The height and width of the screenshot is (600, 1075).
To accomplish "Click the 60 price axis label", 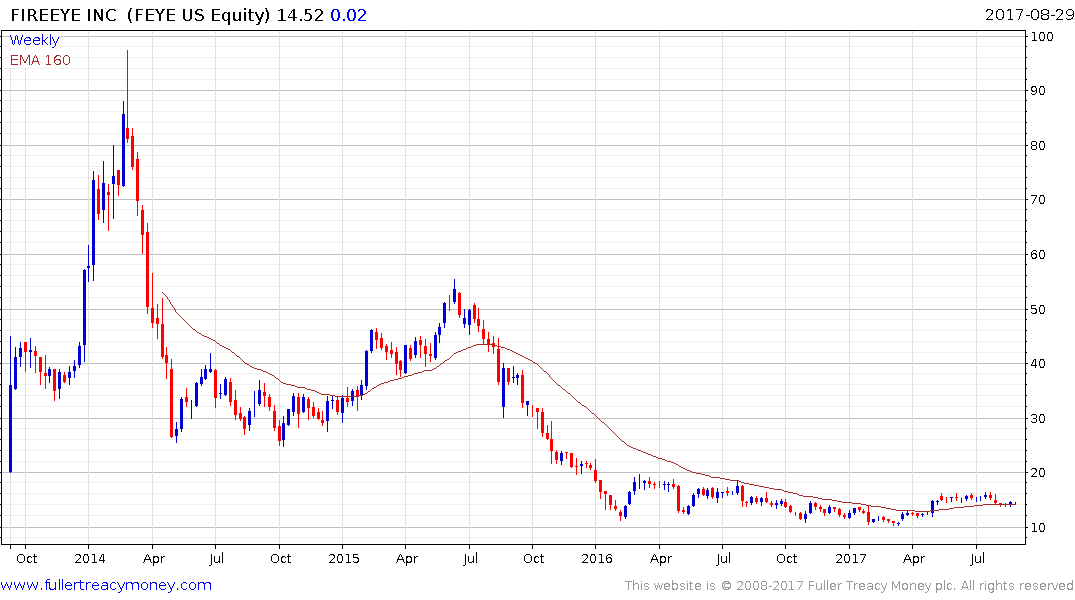I will (1038, 254).
